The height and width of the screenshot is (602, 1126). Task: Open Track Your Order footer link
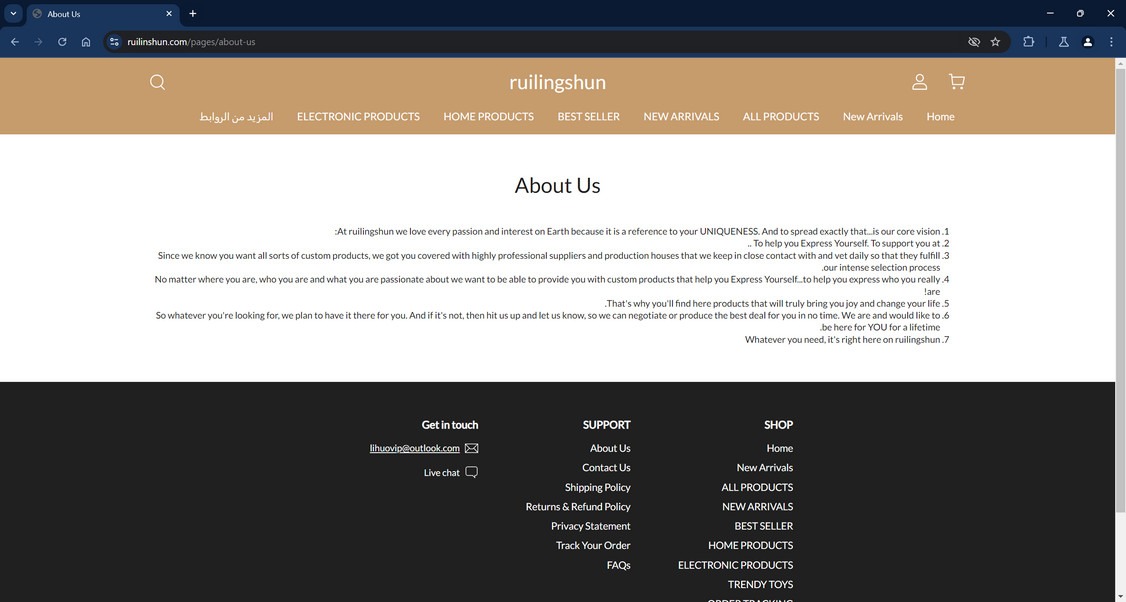[593, 545]
